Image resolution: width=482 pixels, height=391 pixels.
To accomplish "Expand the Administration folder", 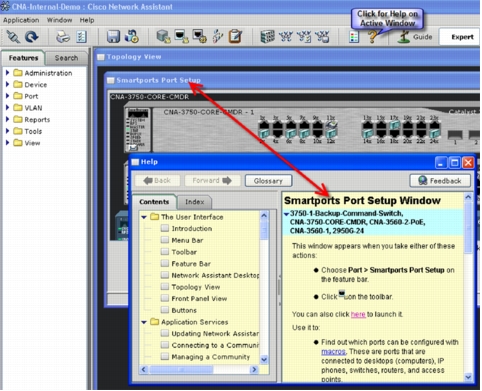I will click(x=8, y=73).
